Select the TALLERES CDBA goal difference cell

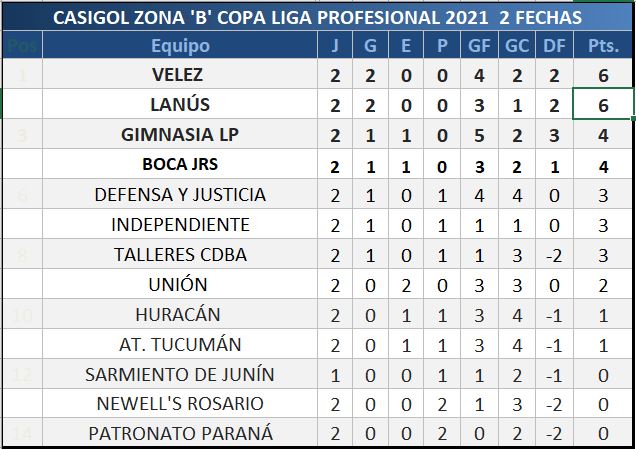pyautogui.click(x=554, y=254)
